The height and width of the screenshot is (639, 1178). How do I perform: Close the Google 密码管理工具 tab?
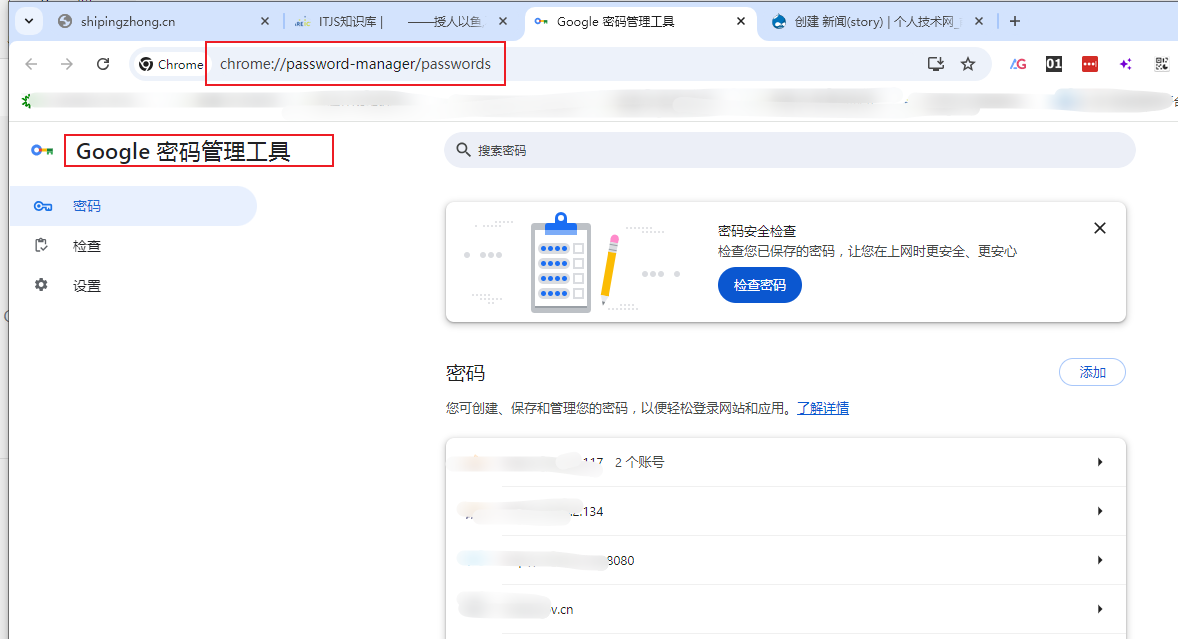click(741, 22)
